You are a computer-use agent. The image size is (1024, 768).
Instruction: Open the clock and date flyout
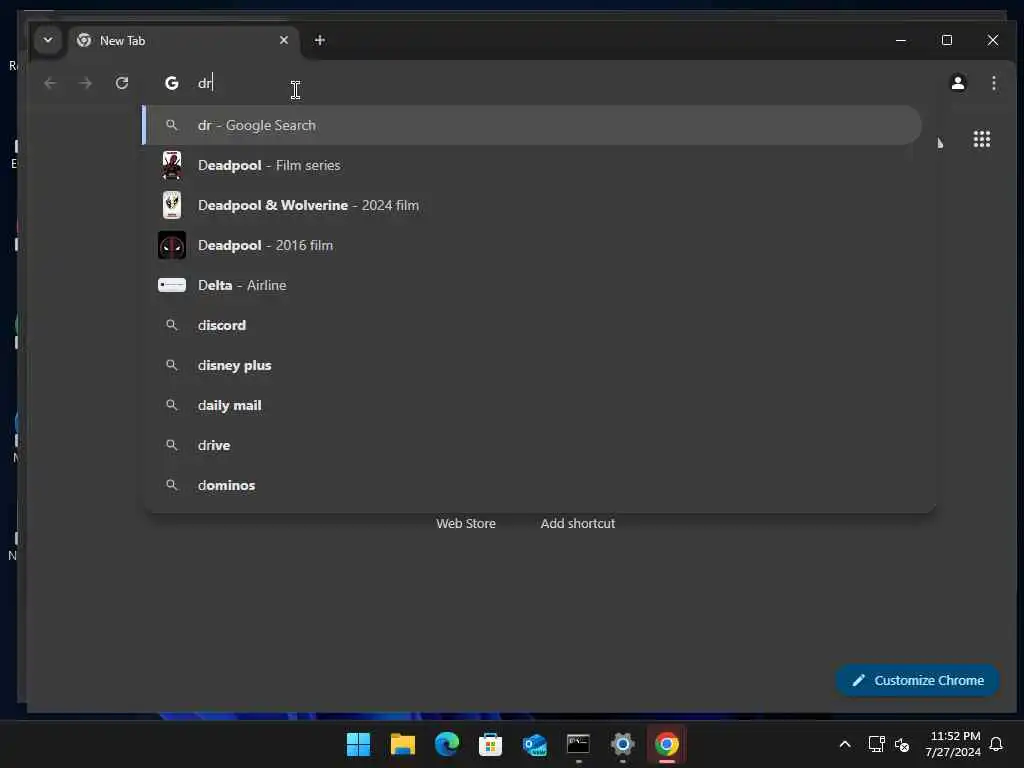click(953, 744)
